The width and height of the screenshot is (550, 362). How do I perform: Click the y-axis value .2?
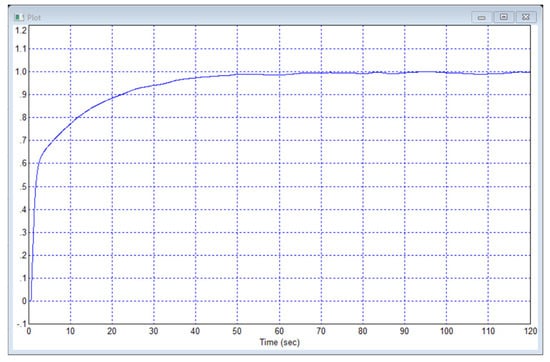[x=23, y=255]
